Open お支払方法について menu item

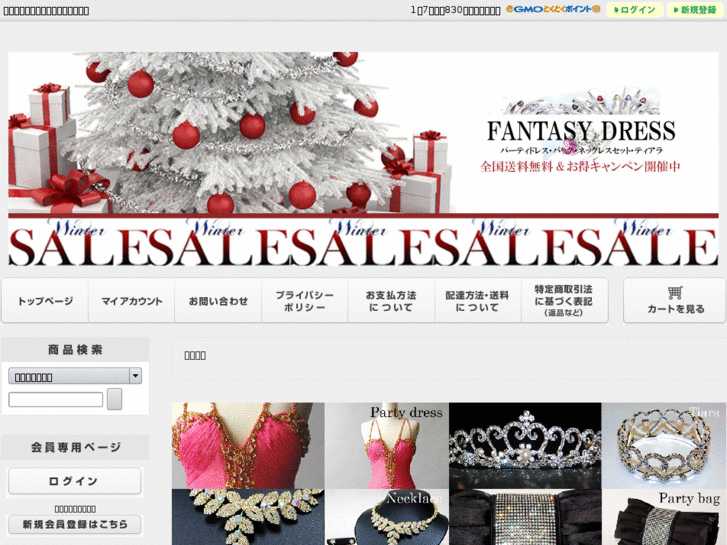point(391,301)
